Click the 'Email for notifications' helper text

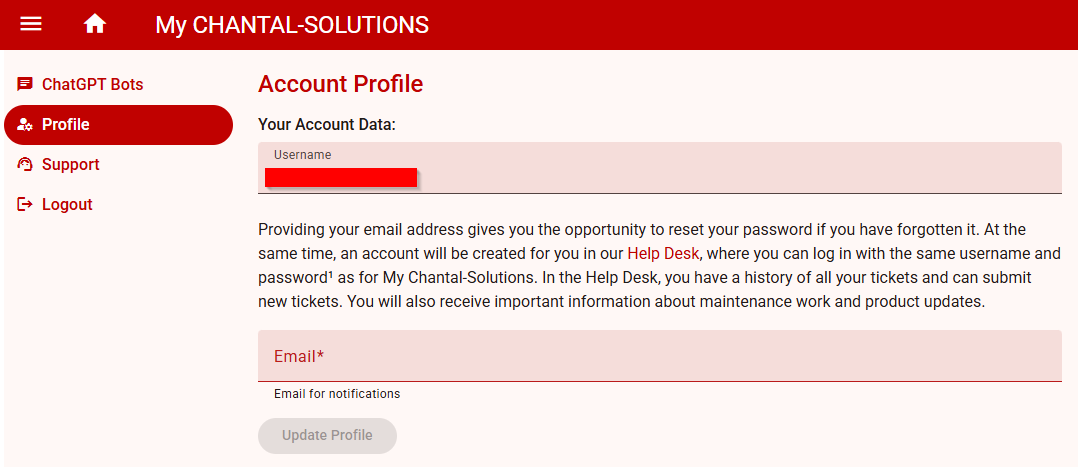[337, 394]
